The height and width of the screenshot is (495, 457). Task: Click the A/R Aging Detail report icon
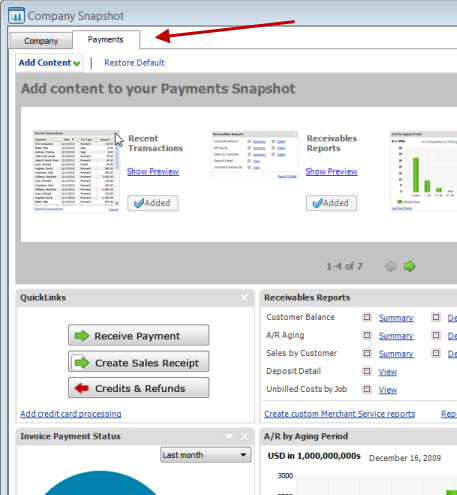point(436,335)
